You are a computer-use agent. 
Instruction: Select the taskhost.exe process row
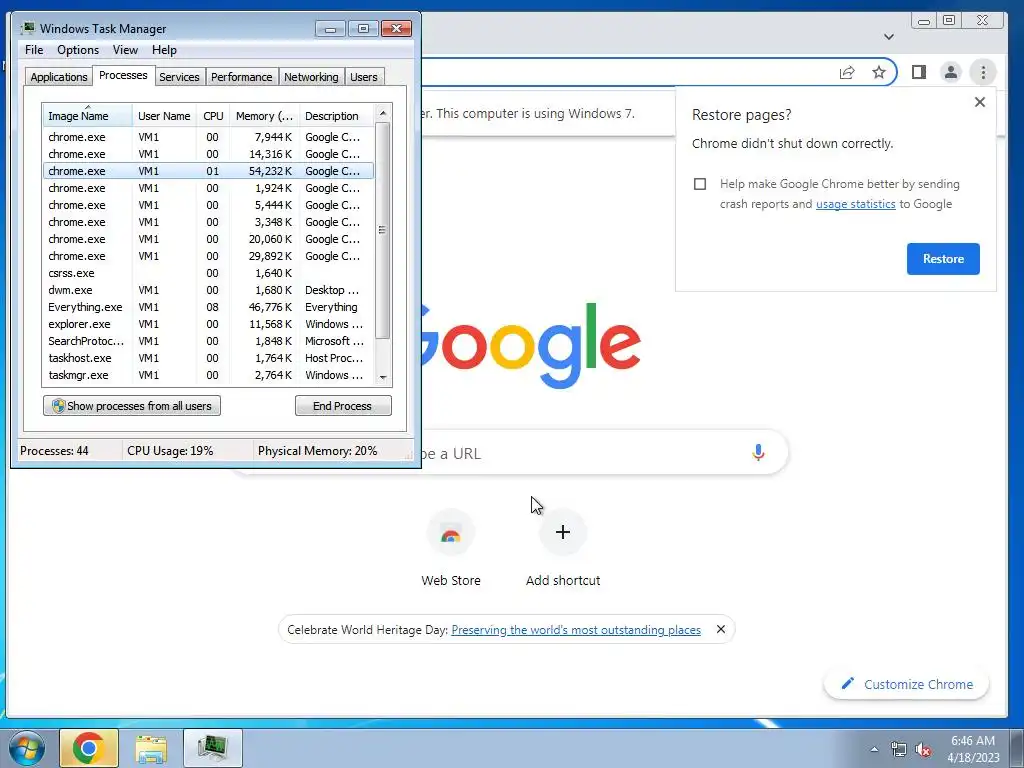pos(208,358)
